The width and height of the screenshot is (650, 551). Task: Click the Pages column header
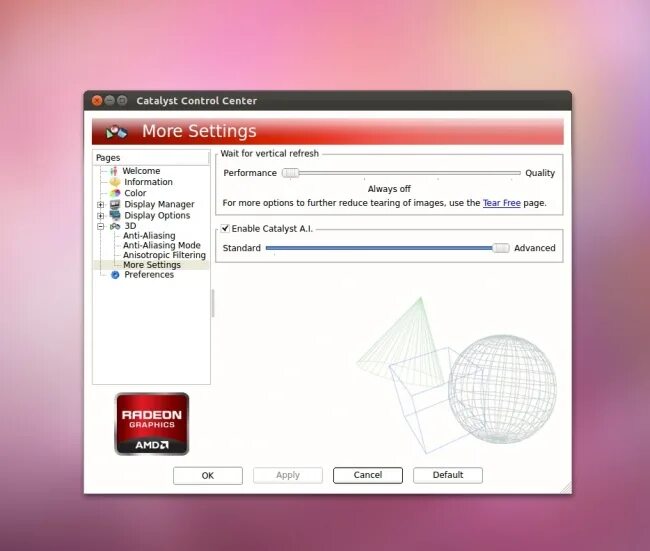pos(151,158)
